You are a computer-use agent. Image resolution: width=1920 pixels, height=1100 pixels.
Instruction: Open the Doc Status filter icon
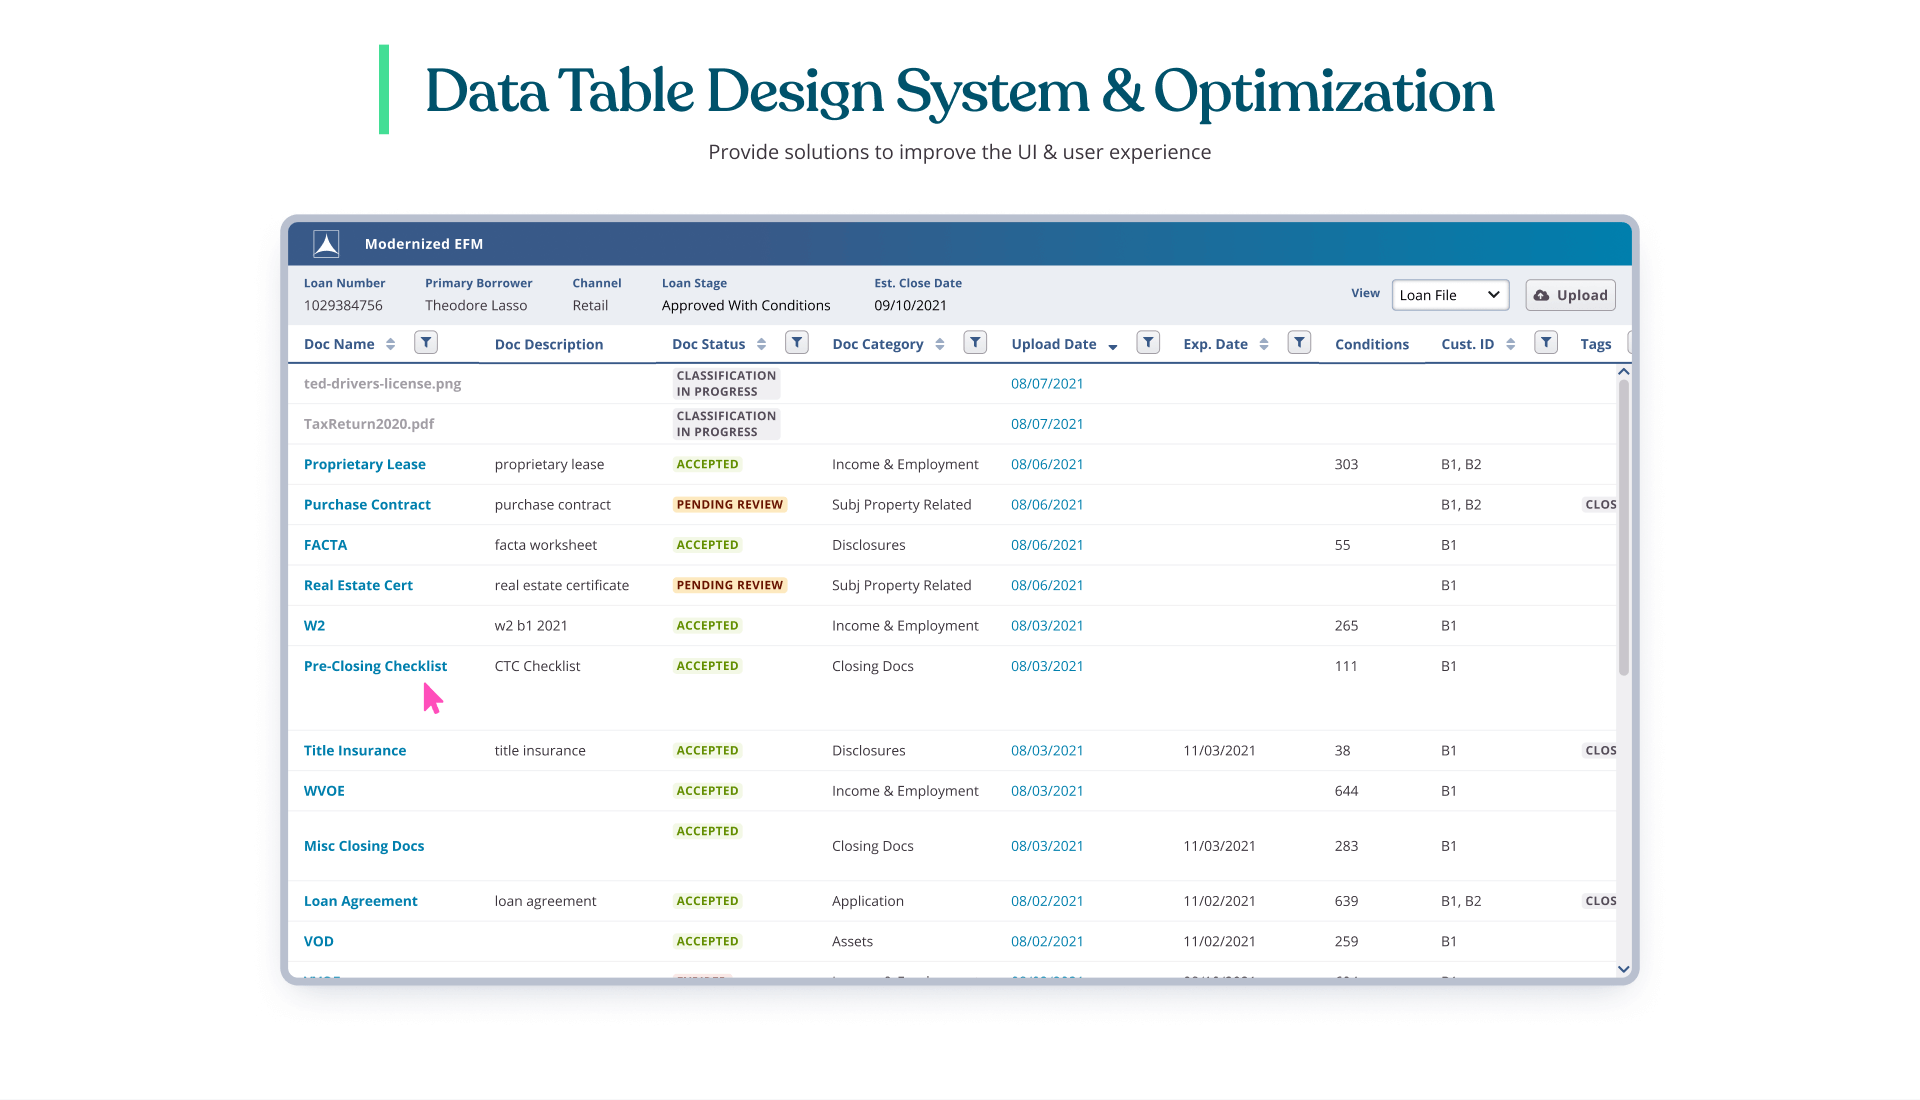pyautogui.click(x=797, y=343)
